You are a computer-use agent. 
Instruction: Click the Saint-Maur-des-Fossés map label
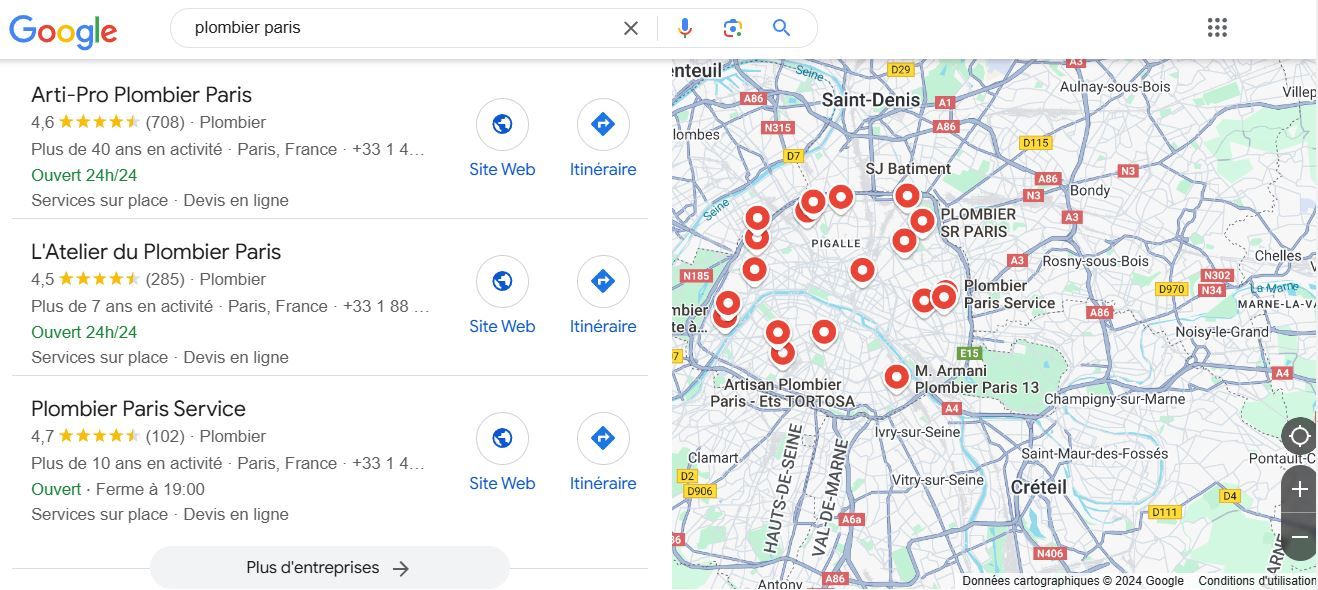pyautogui.click(x=1095, y=453)
